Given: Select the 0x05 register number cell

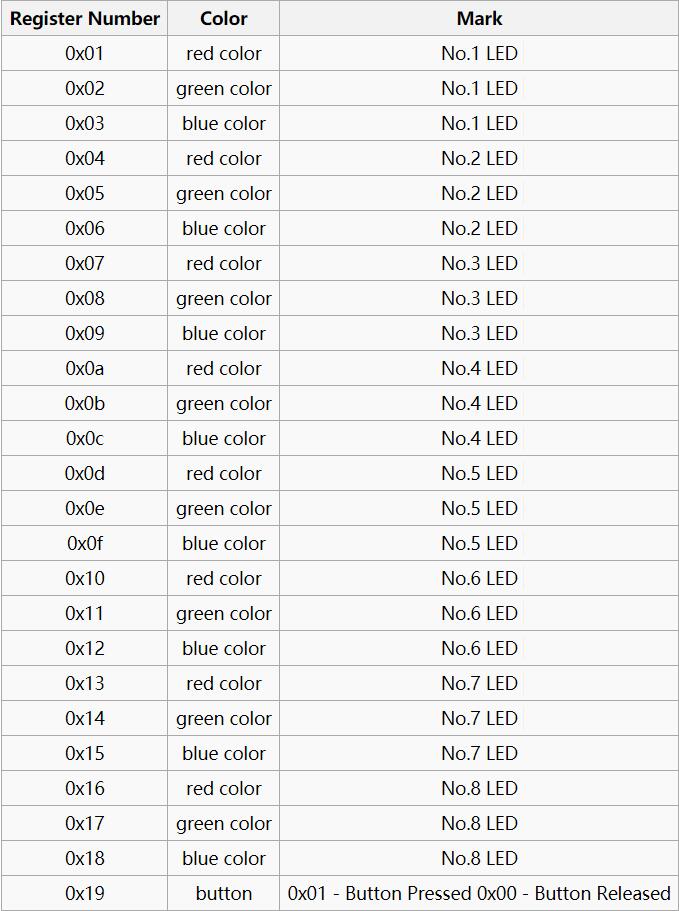Looking at the screenshot, I should click(85, 194).
